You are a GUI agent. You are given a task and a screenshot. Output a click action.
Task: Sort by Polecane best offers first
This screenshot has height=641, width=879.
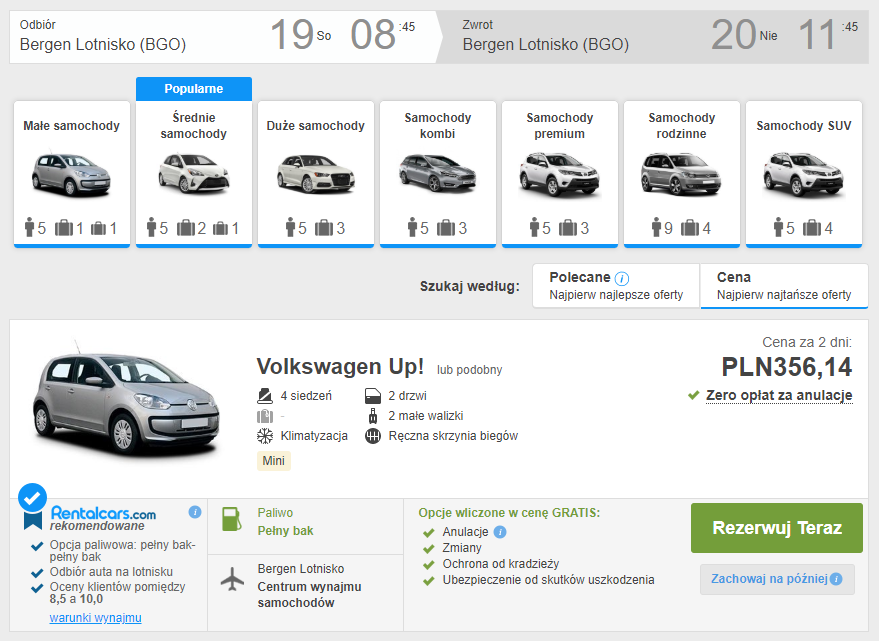(616, 286)
